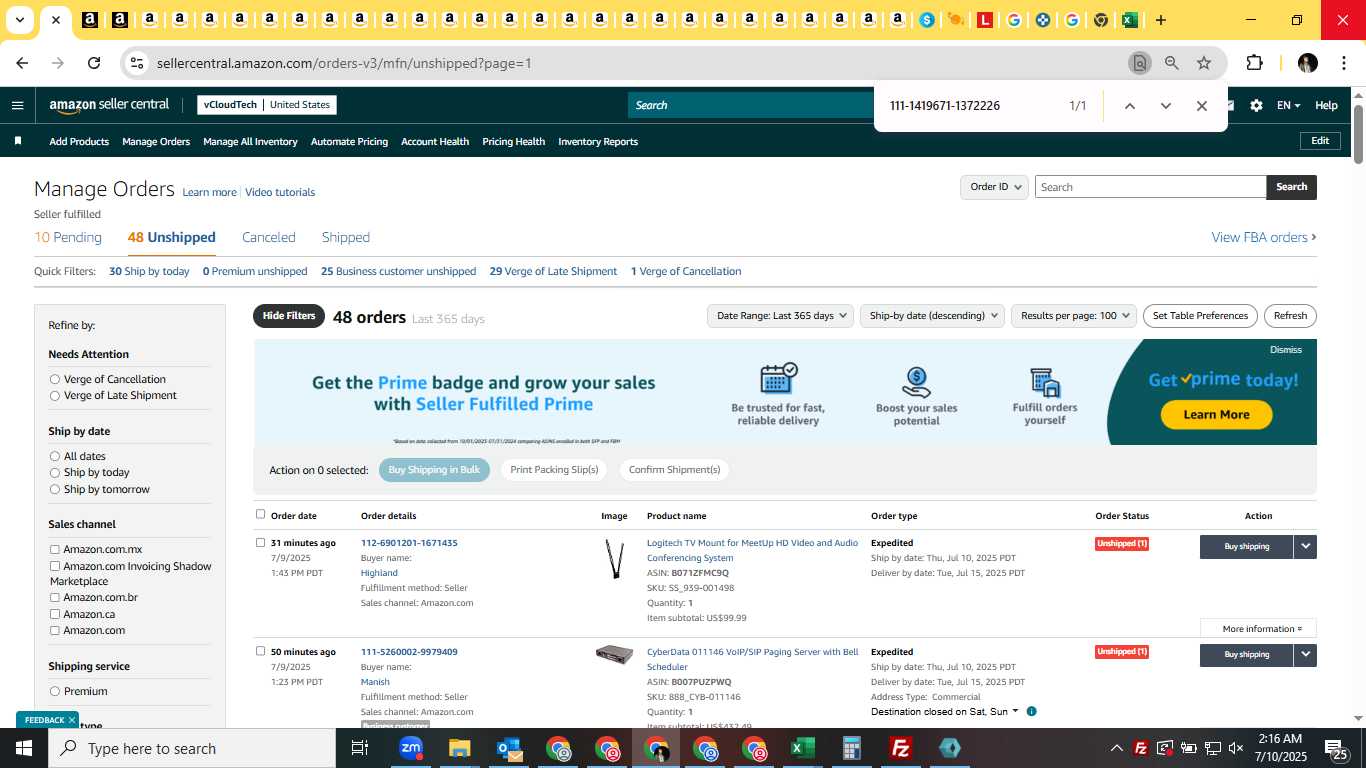Switch to the Excel browser tab
Image resolution: width=1366 pixels, height=768 pixels.
point(1129,20)
